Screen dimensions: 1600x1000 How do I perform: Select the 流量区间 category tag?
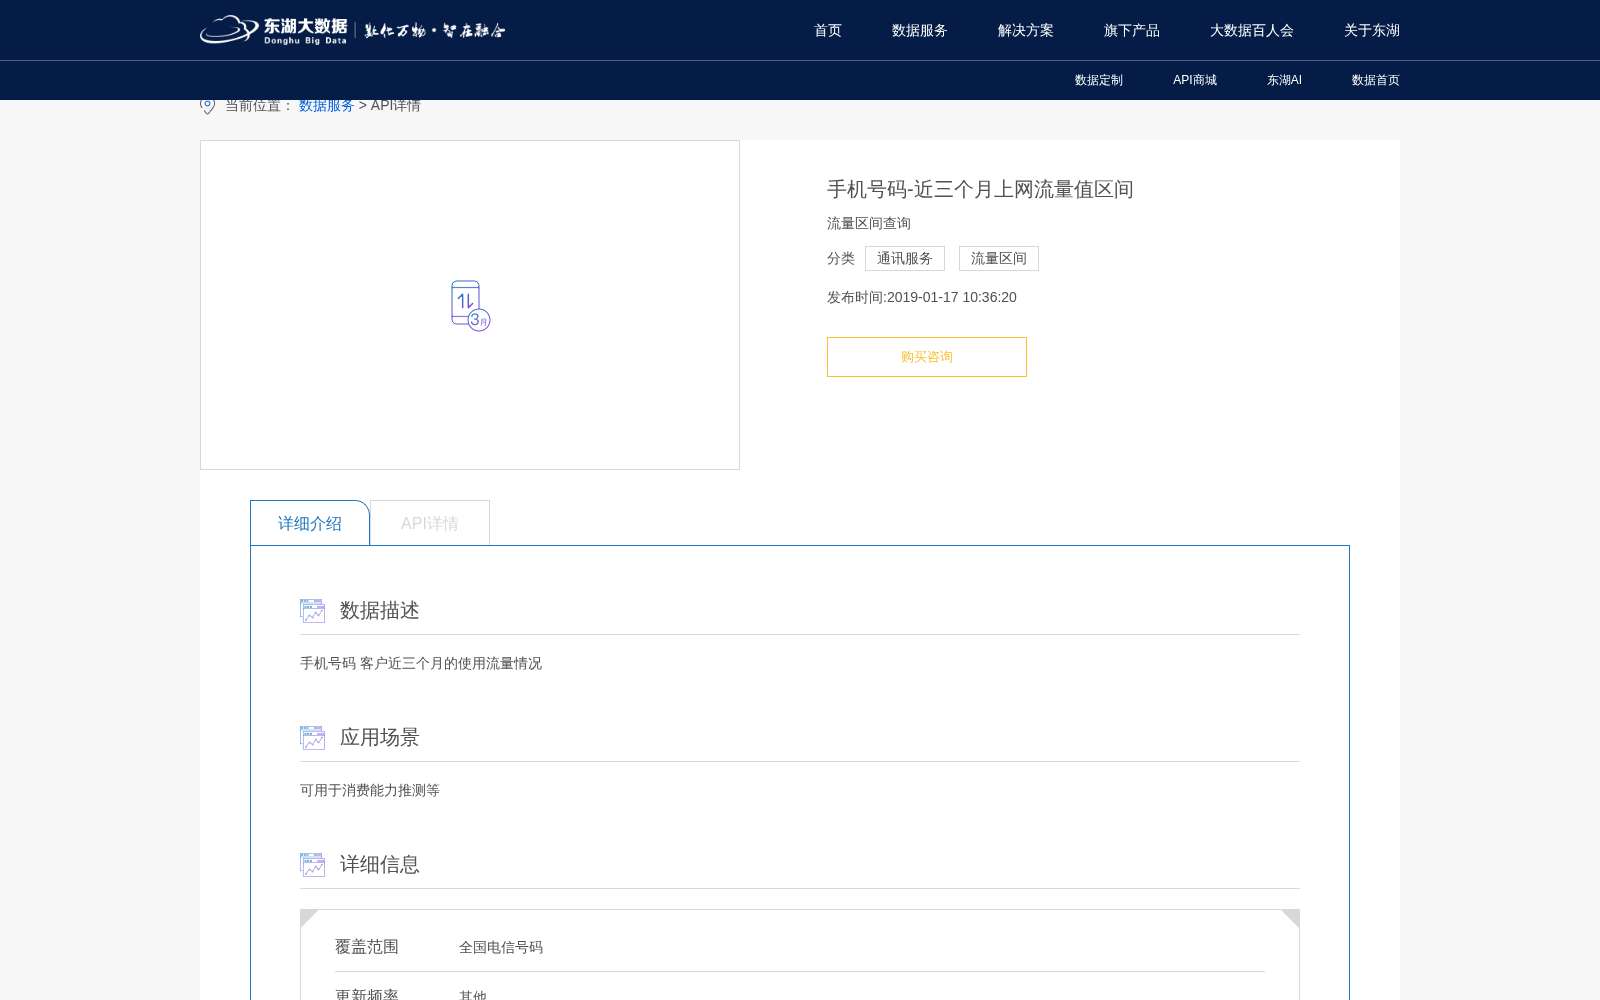tap(999, 258)
